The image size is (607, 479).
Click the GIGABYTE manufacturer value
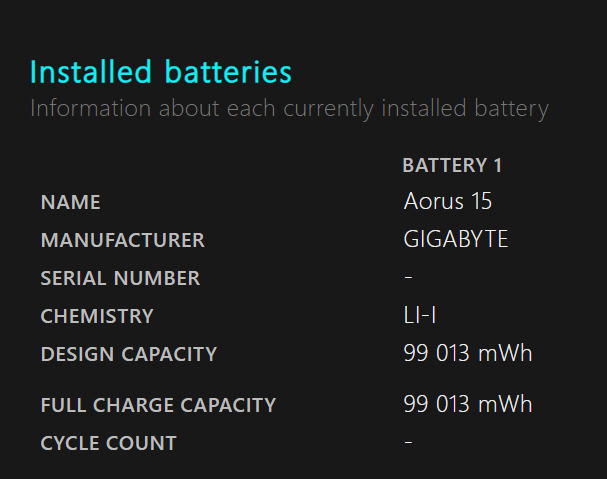[x=456, y=239]
